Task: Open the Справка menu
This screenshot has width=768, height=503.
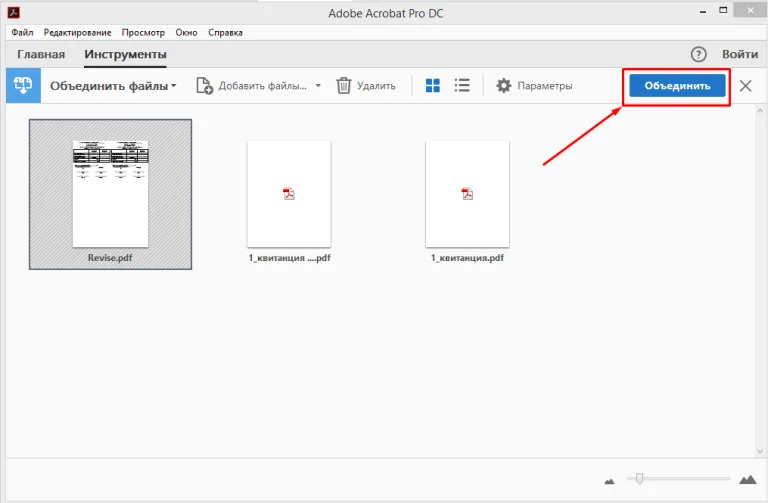Action: click(225, 32)
